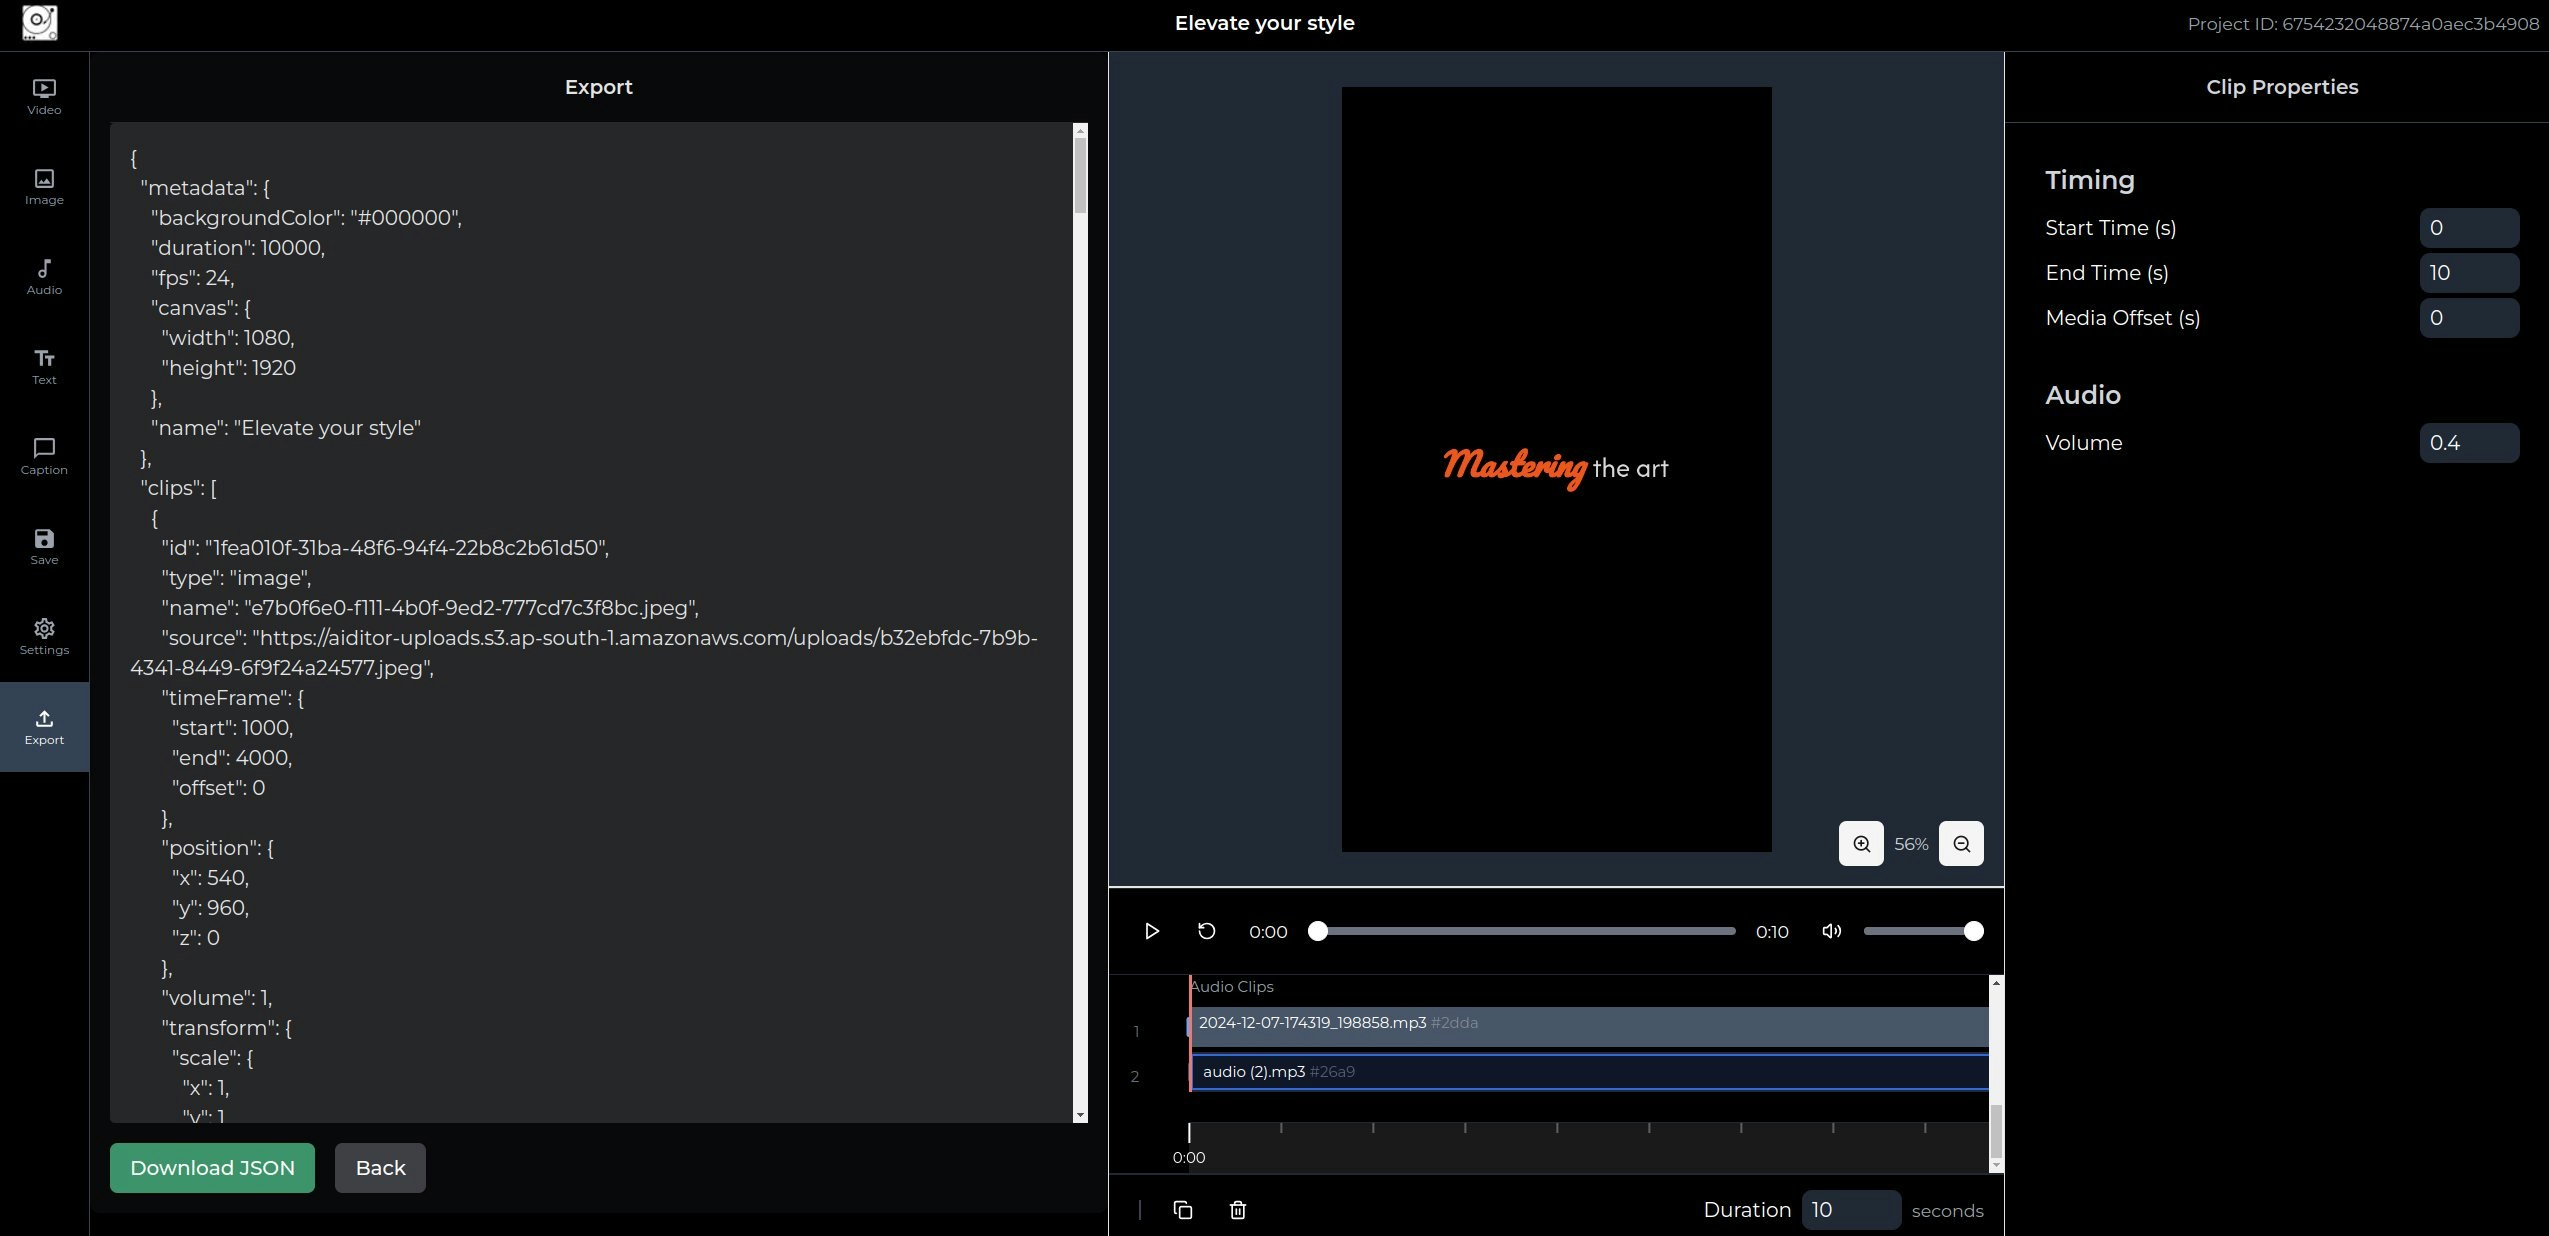
Task: Click the Volume value field
Action: [2469, 443]
